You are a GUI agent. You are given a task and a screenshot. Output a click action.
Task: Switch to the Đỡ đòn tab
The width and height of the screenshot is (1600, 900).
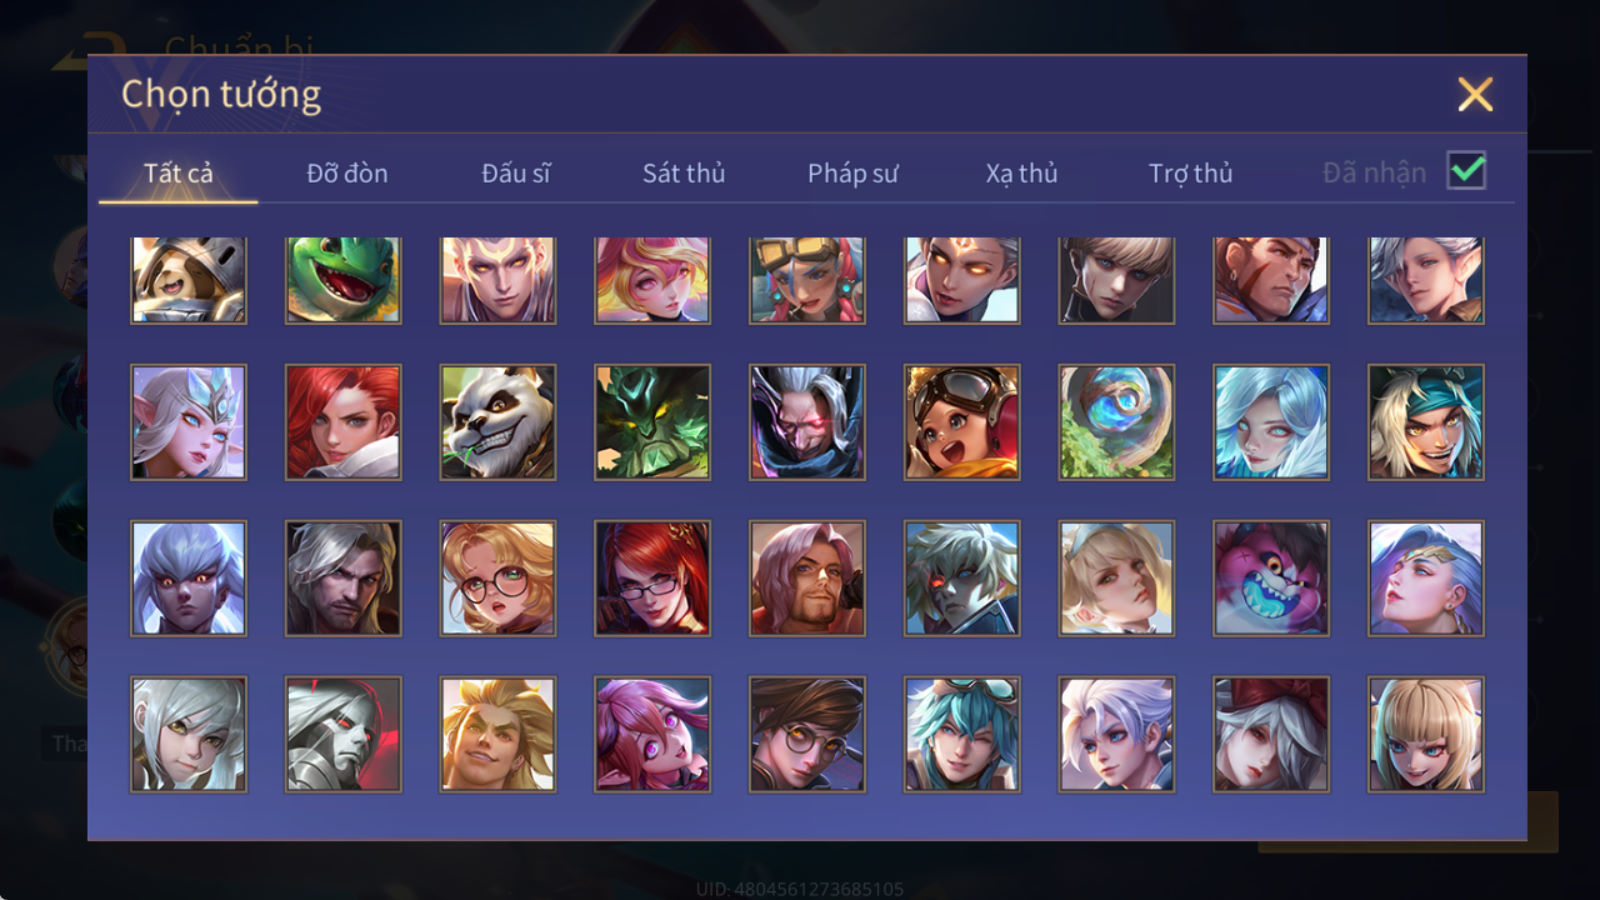347,173
